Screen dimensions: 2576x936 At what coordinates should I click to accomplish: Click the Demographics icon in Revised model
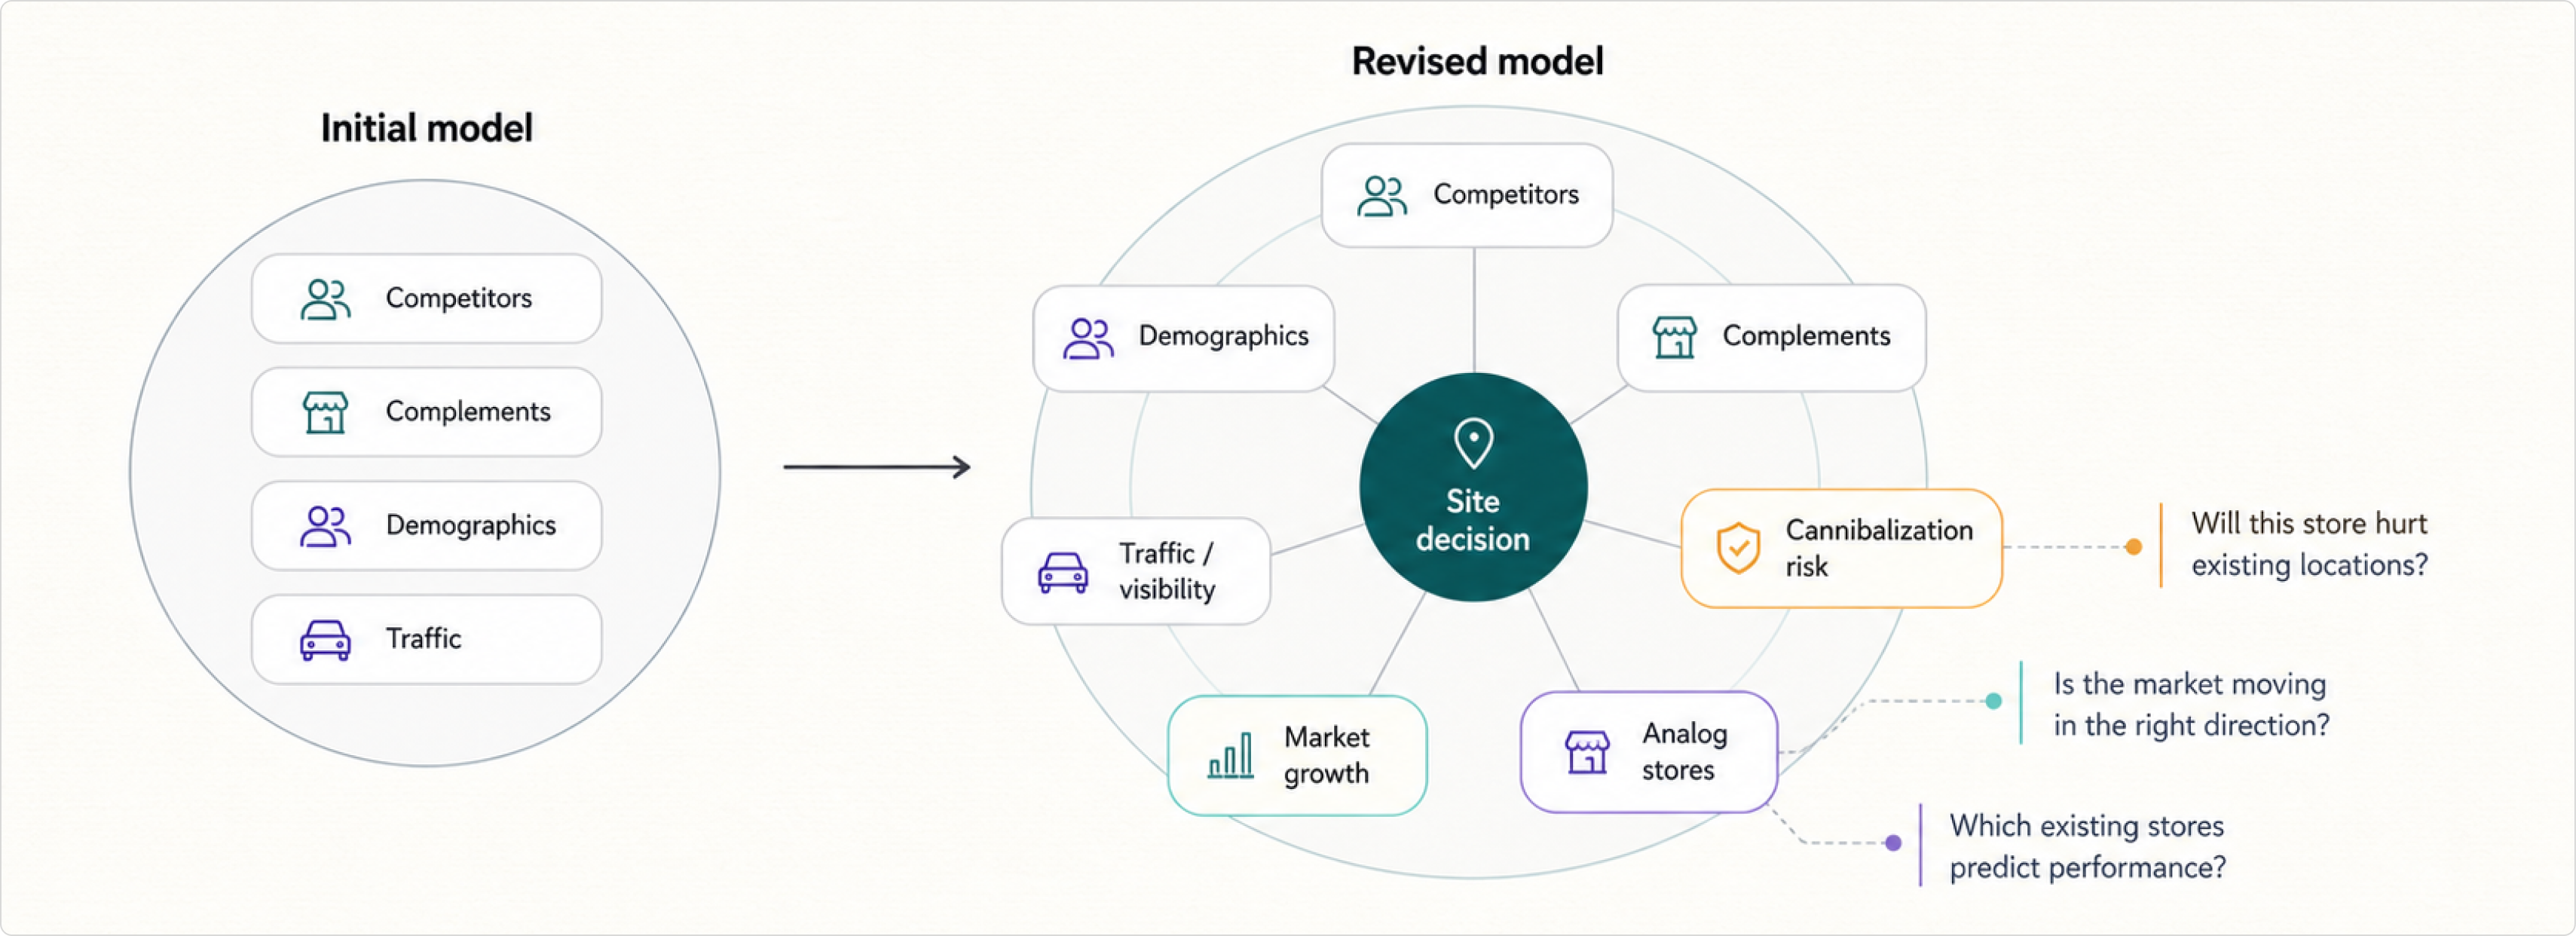click(x=1087, y=338)
